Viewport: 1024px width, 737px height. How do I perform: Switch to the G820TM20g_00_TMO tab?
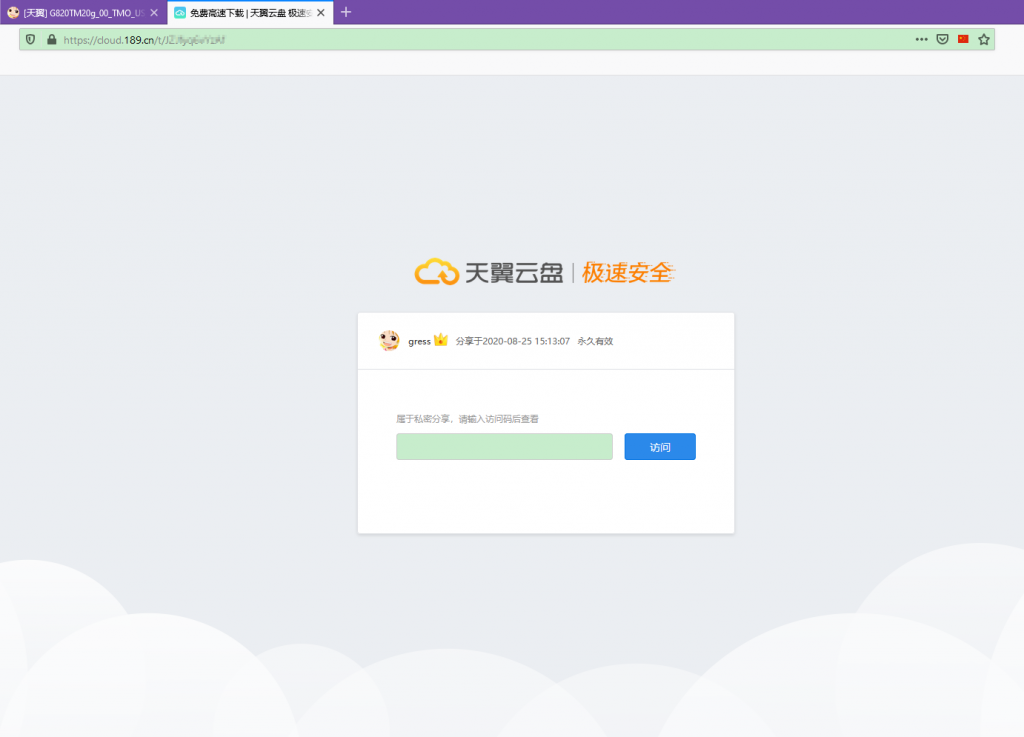pyautogui.click(x=84, y=12)
